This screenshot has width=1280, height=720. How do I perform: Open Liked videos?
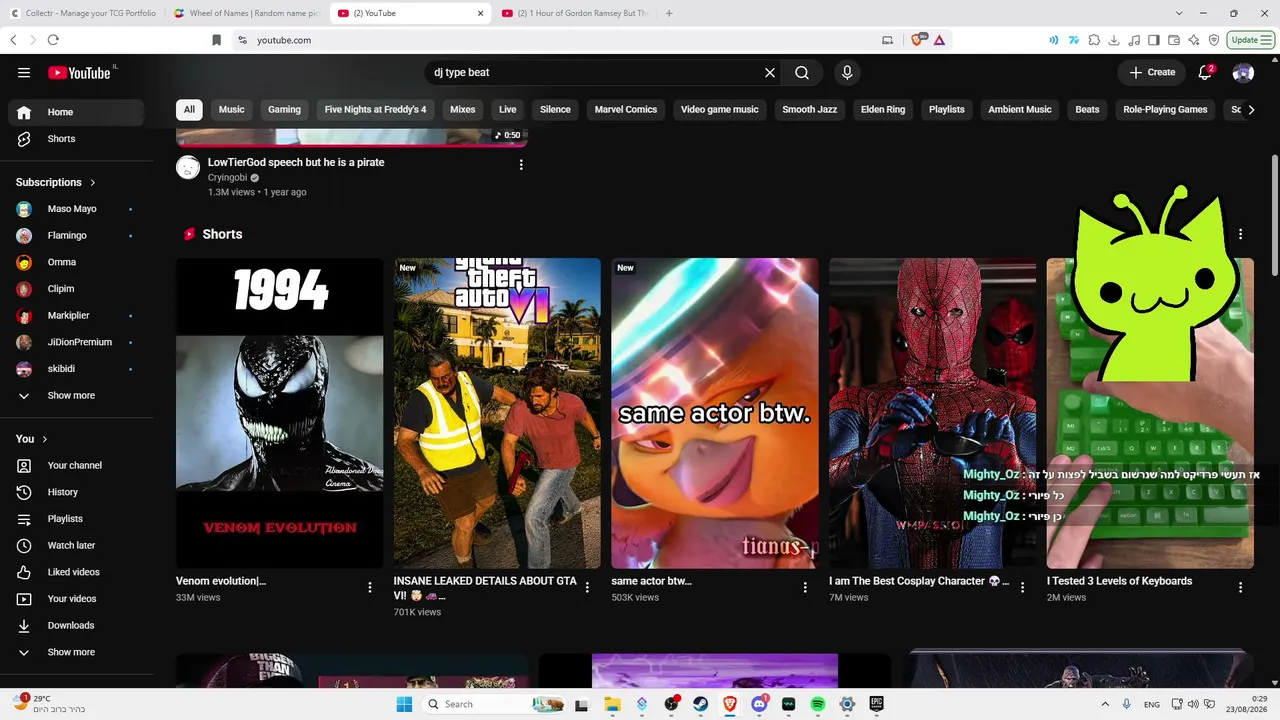coord(76,572)
